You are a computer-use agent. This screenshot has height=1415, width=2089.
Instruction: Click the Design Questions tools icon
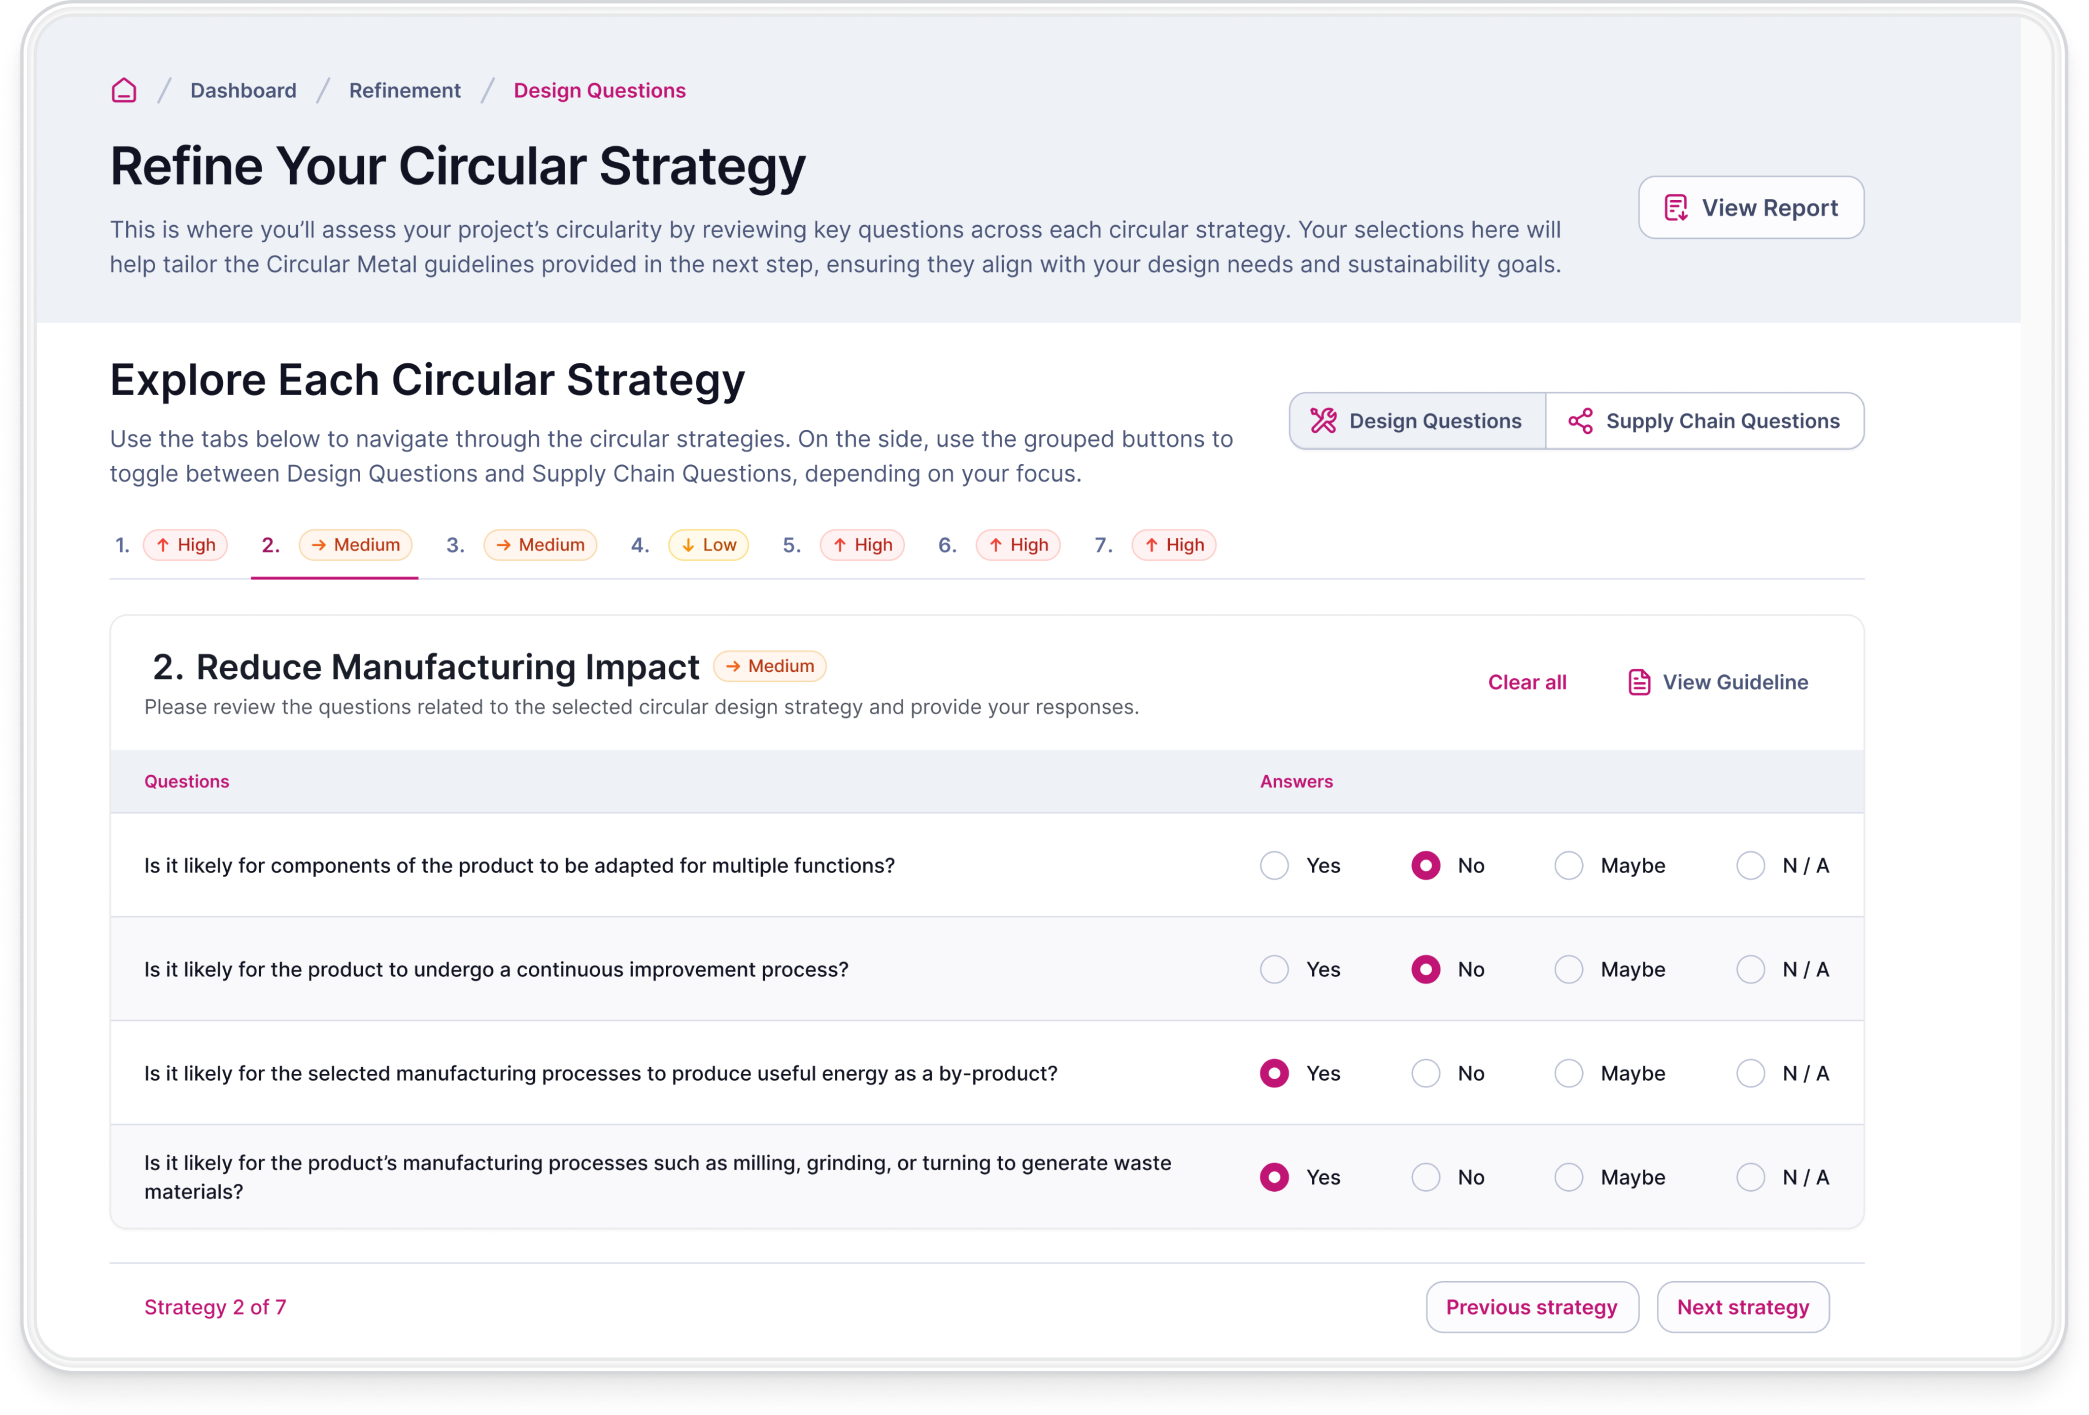coord(1323,421)
